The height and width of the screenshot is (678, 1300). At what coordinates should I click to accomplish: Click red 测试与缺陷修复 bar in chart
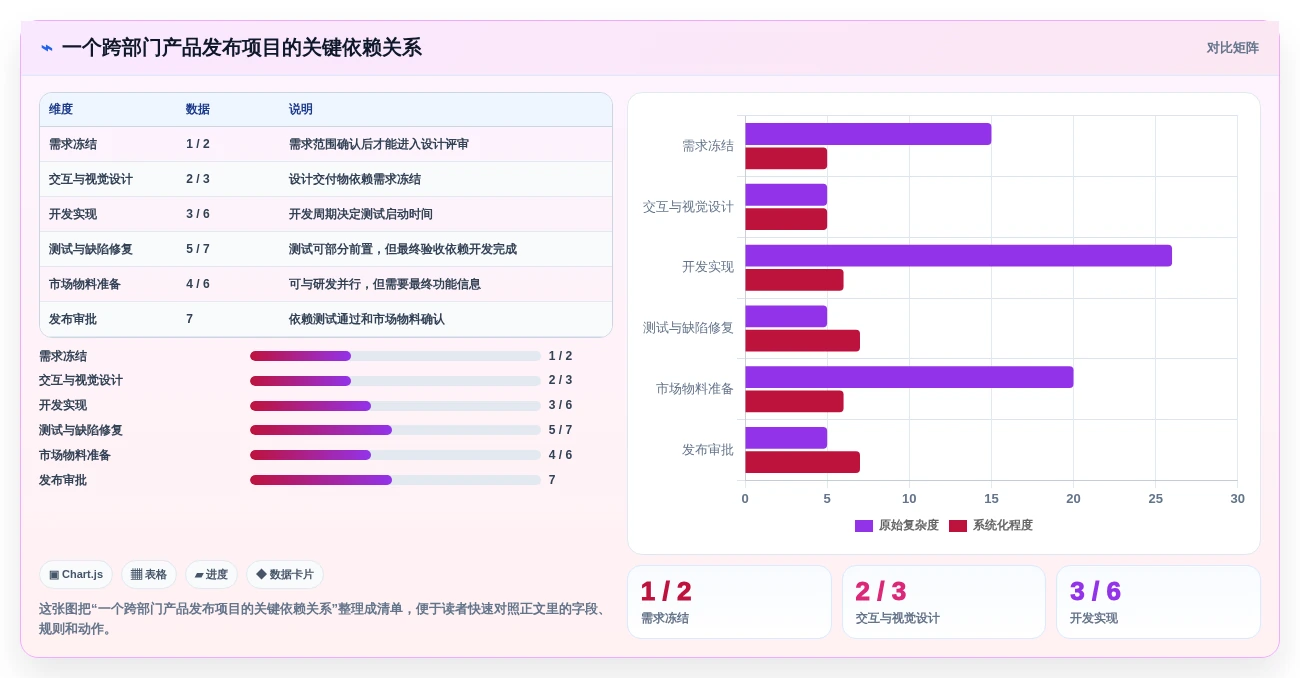point(802,341)
